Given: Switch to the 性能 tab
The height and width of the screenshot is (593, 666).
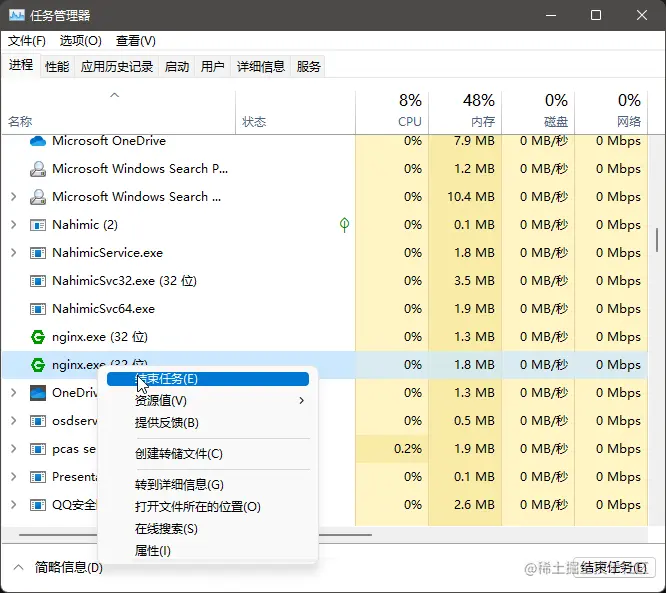Looking at the screenshot, I should click(x=57, y=67).
